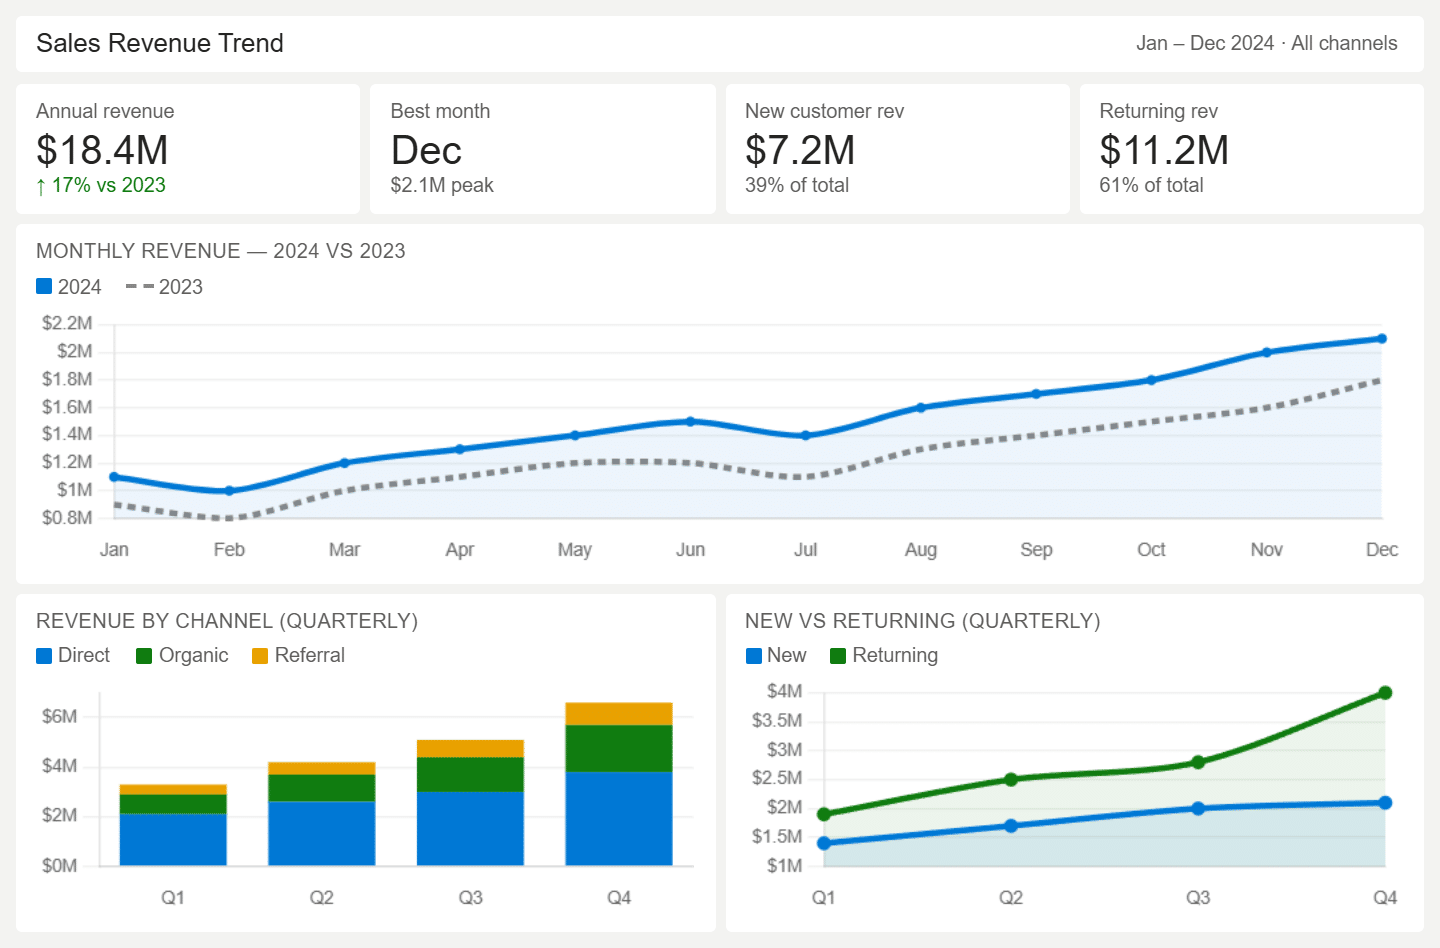The width and height of the screenshot is (1440, 948).
Task: Click the 'NEW VS RETURNING (QUARTERLY)' heading
Action: tap(923, 621)
